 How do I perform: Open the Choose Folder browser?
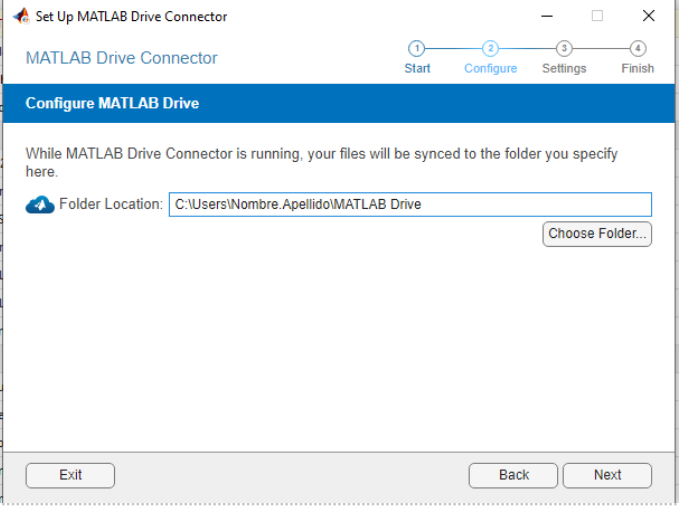(598, 234)
